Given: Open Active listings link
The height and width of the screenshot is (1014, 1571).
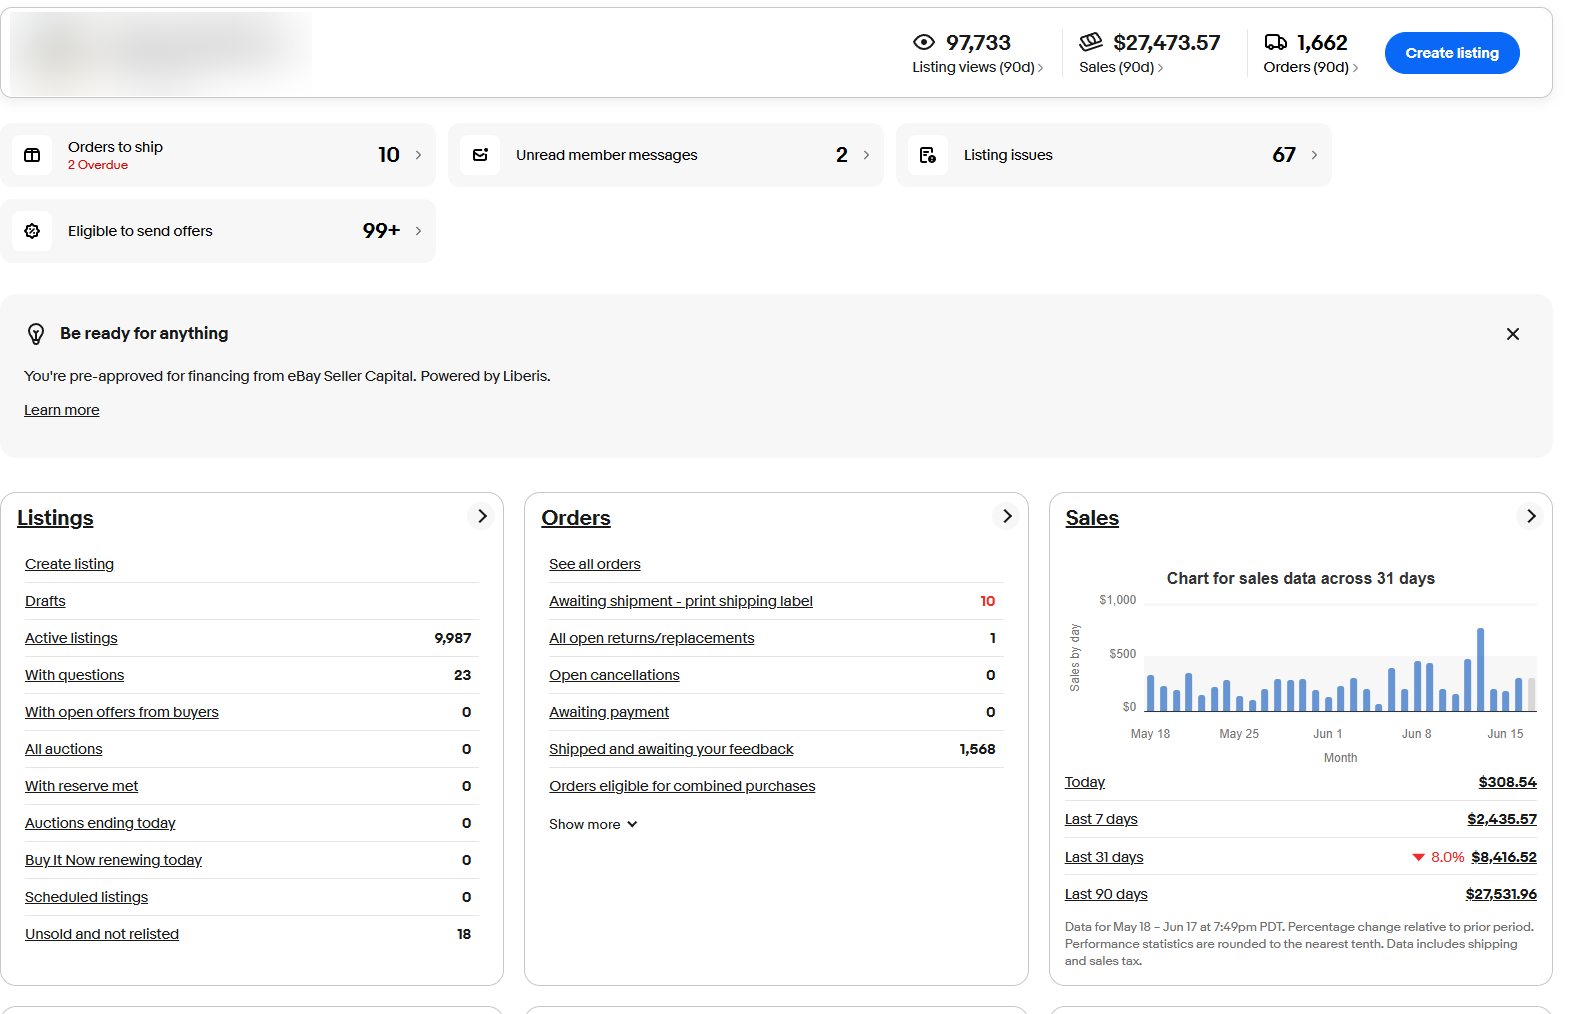Looking at the screenshot, I should (71, 638).
